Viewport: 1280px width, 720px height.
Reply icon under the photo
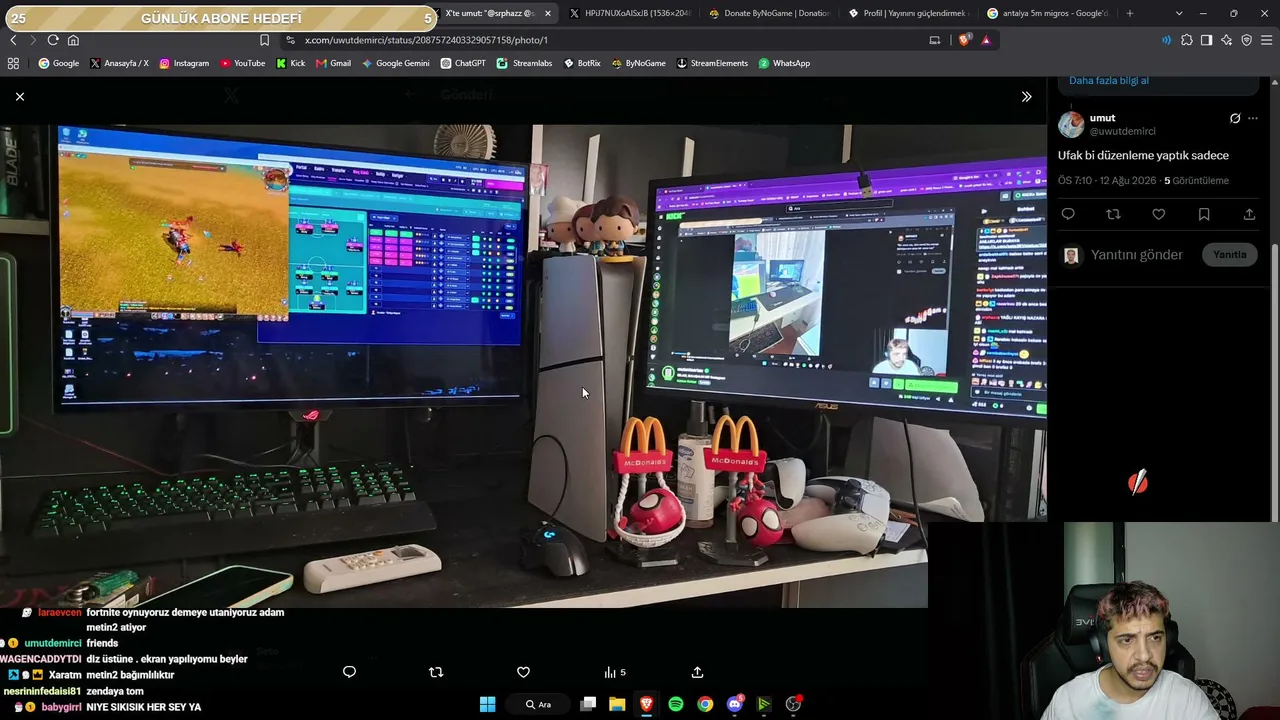coord(349,672)
